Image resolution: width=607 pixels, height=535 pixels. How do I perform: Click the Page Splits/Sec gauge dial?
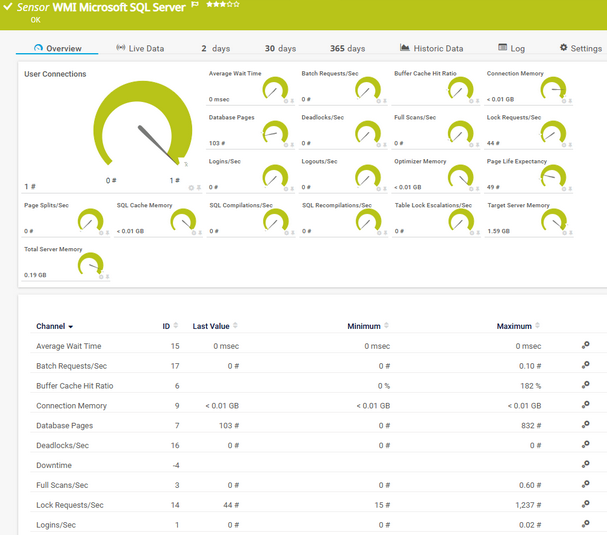coord(90,221)
